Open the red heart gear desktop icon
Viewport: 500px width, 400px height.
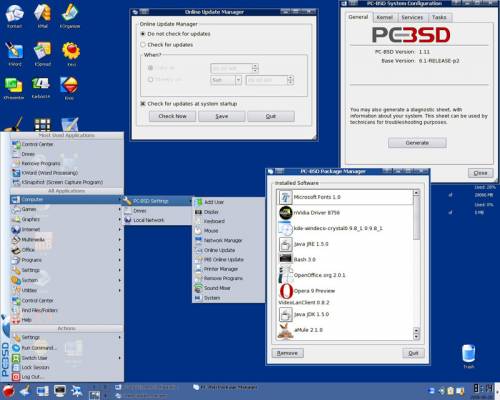pyautogui.click(x=71, y=53)
